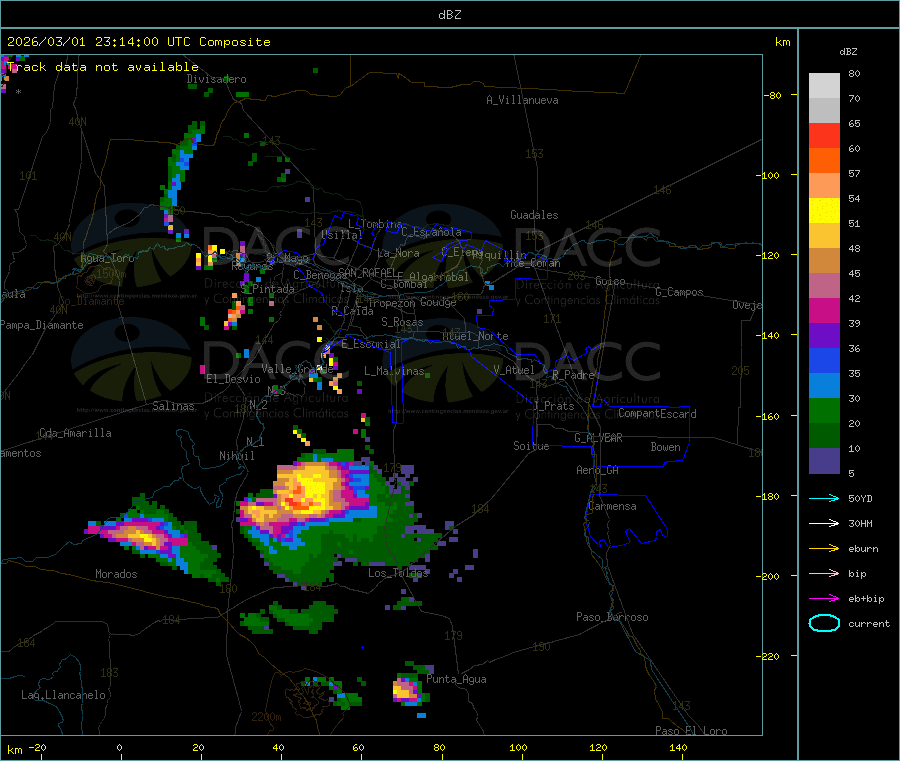
Task: Select the red 60–65 dBZ swatch
Action: click(x=824, y=136)
